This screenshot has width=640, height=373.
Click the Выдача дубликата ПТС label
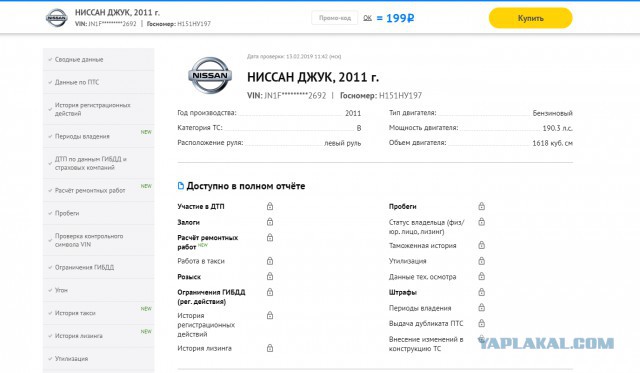coord(426,324)
